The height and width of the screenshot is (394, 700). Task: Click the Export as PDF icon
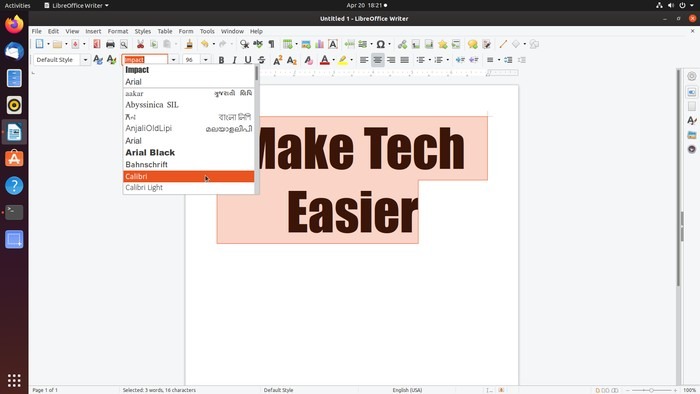pos(96,44)
